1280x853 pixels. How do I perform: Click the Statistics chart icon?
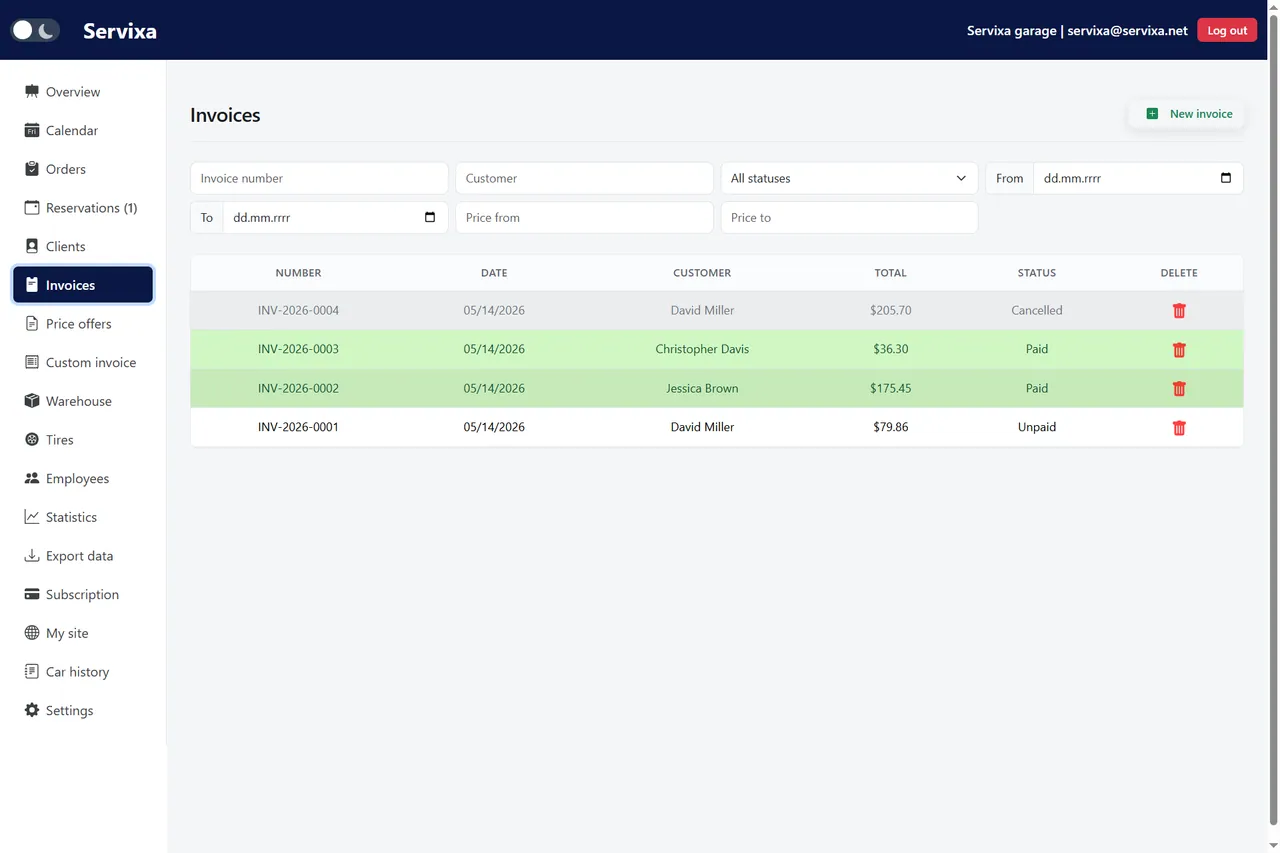(x=32, y=517)
